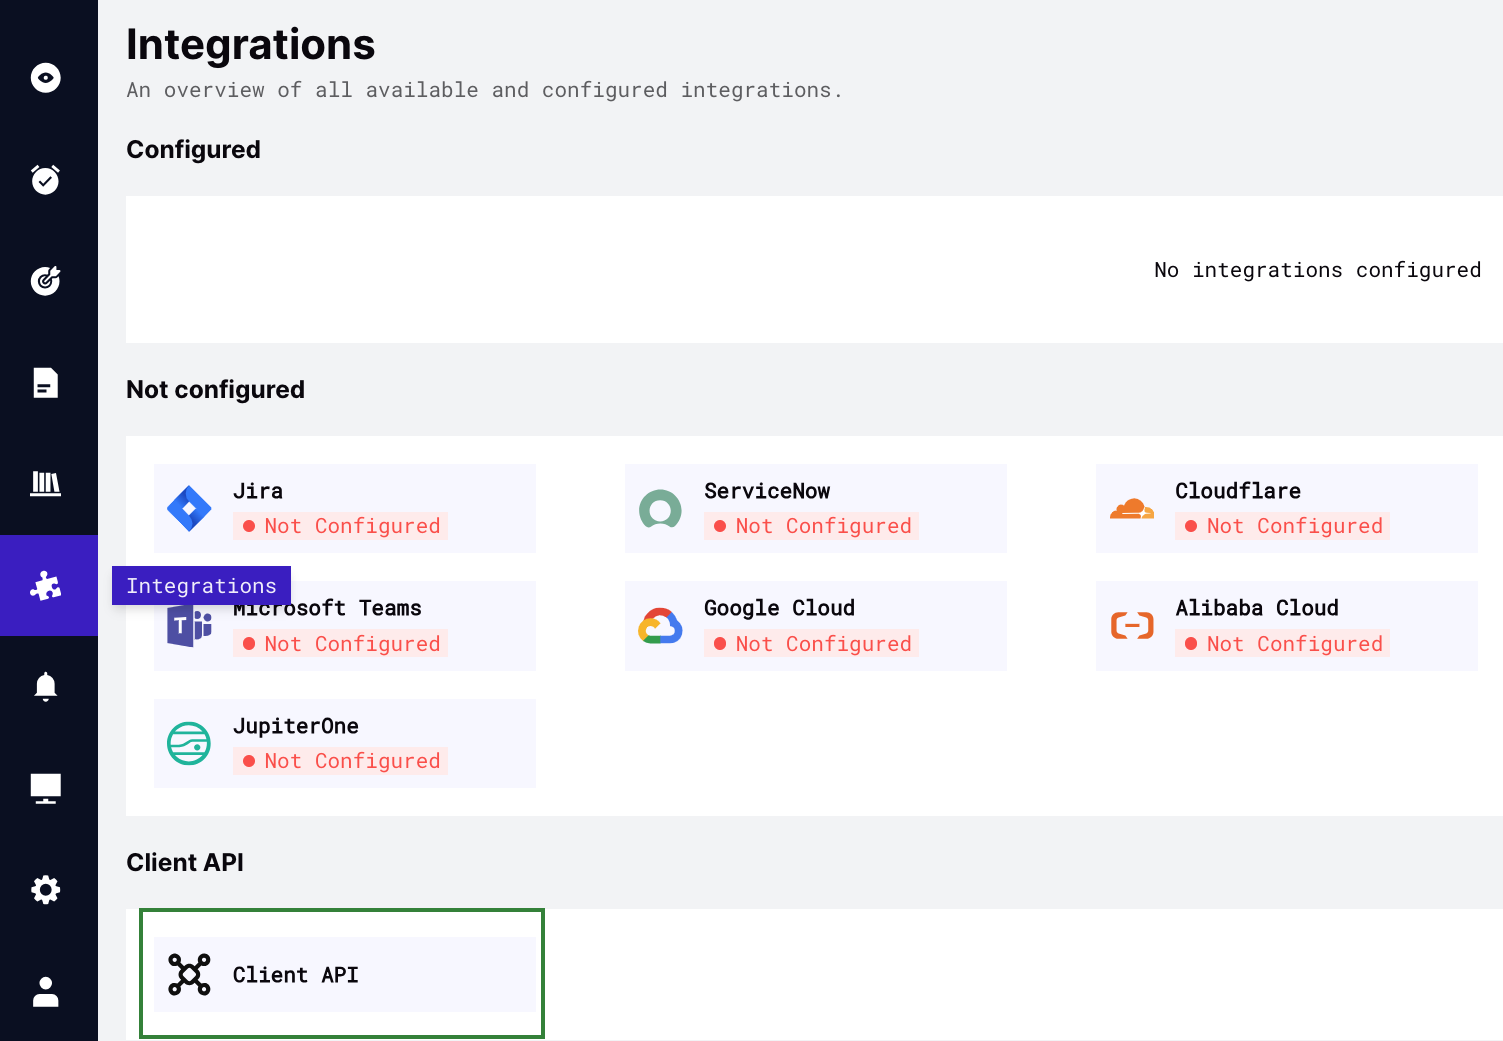Click Microsoft Teams' Not Configured status badge
1503x1041 pixels.
click(x=340, y=644)
